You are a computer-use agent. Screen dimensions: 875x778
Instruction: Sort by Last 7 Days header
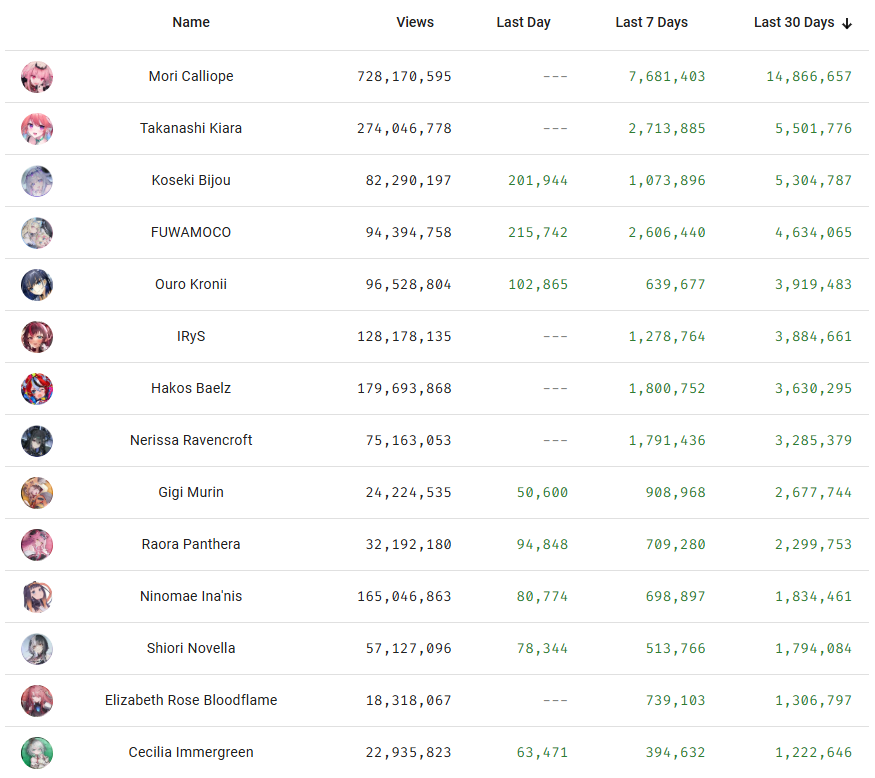[x=651, y=22]
